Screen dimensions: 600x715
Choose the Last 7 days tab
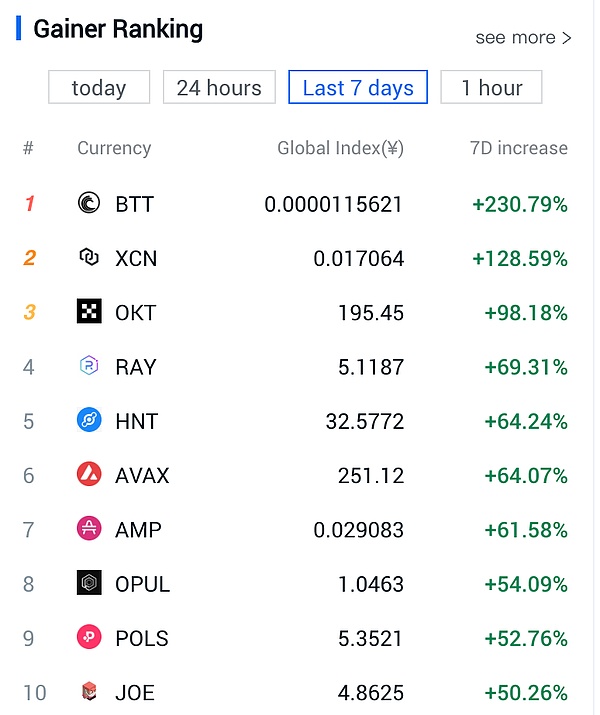click(x=358, y=88)
